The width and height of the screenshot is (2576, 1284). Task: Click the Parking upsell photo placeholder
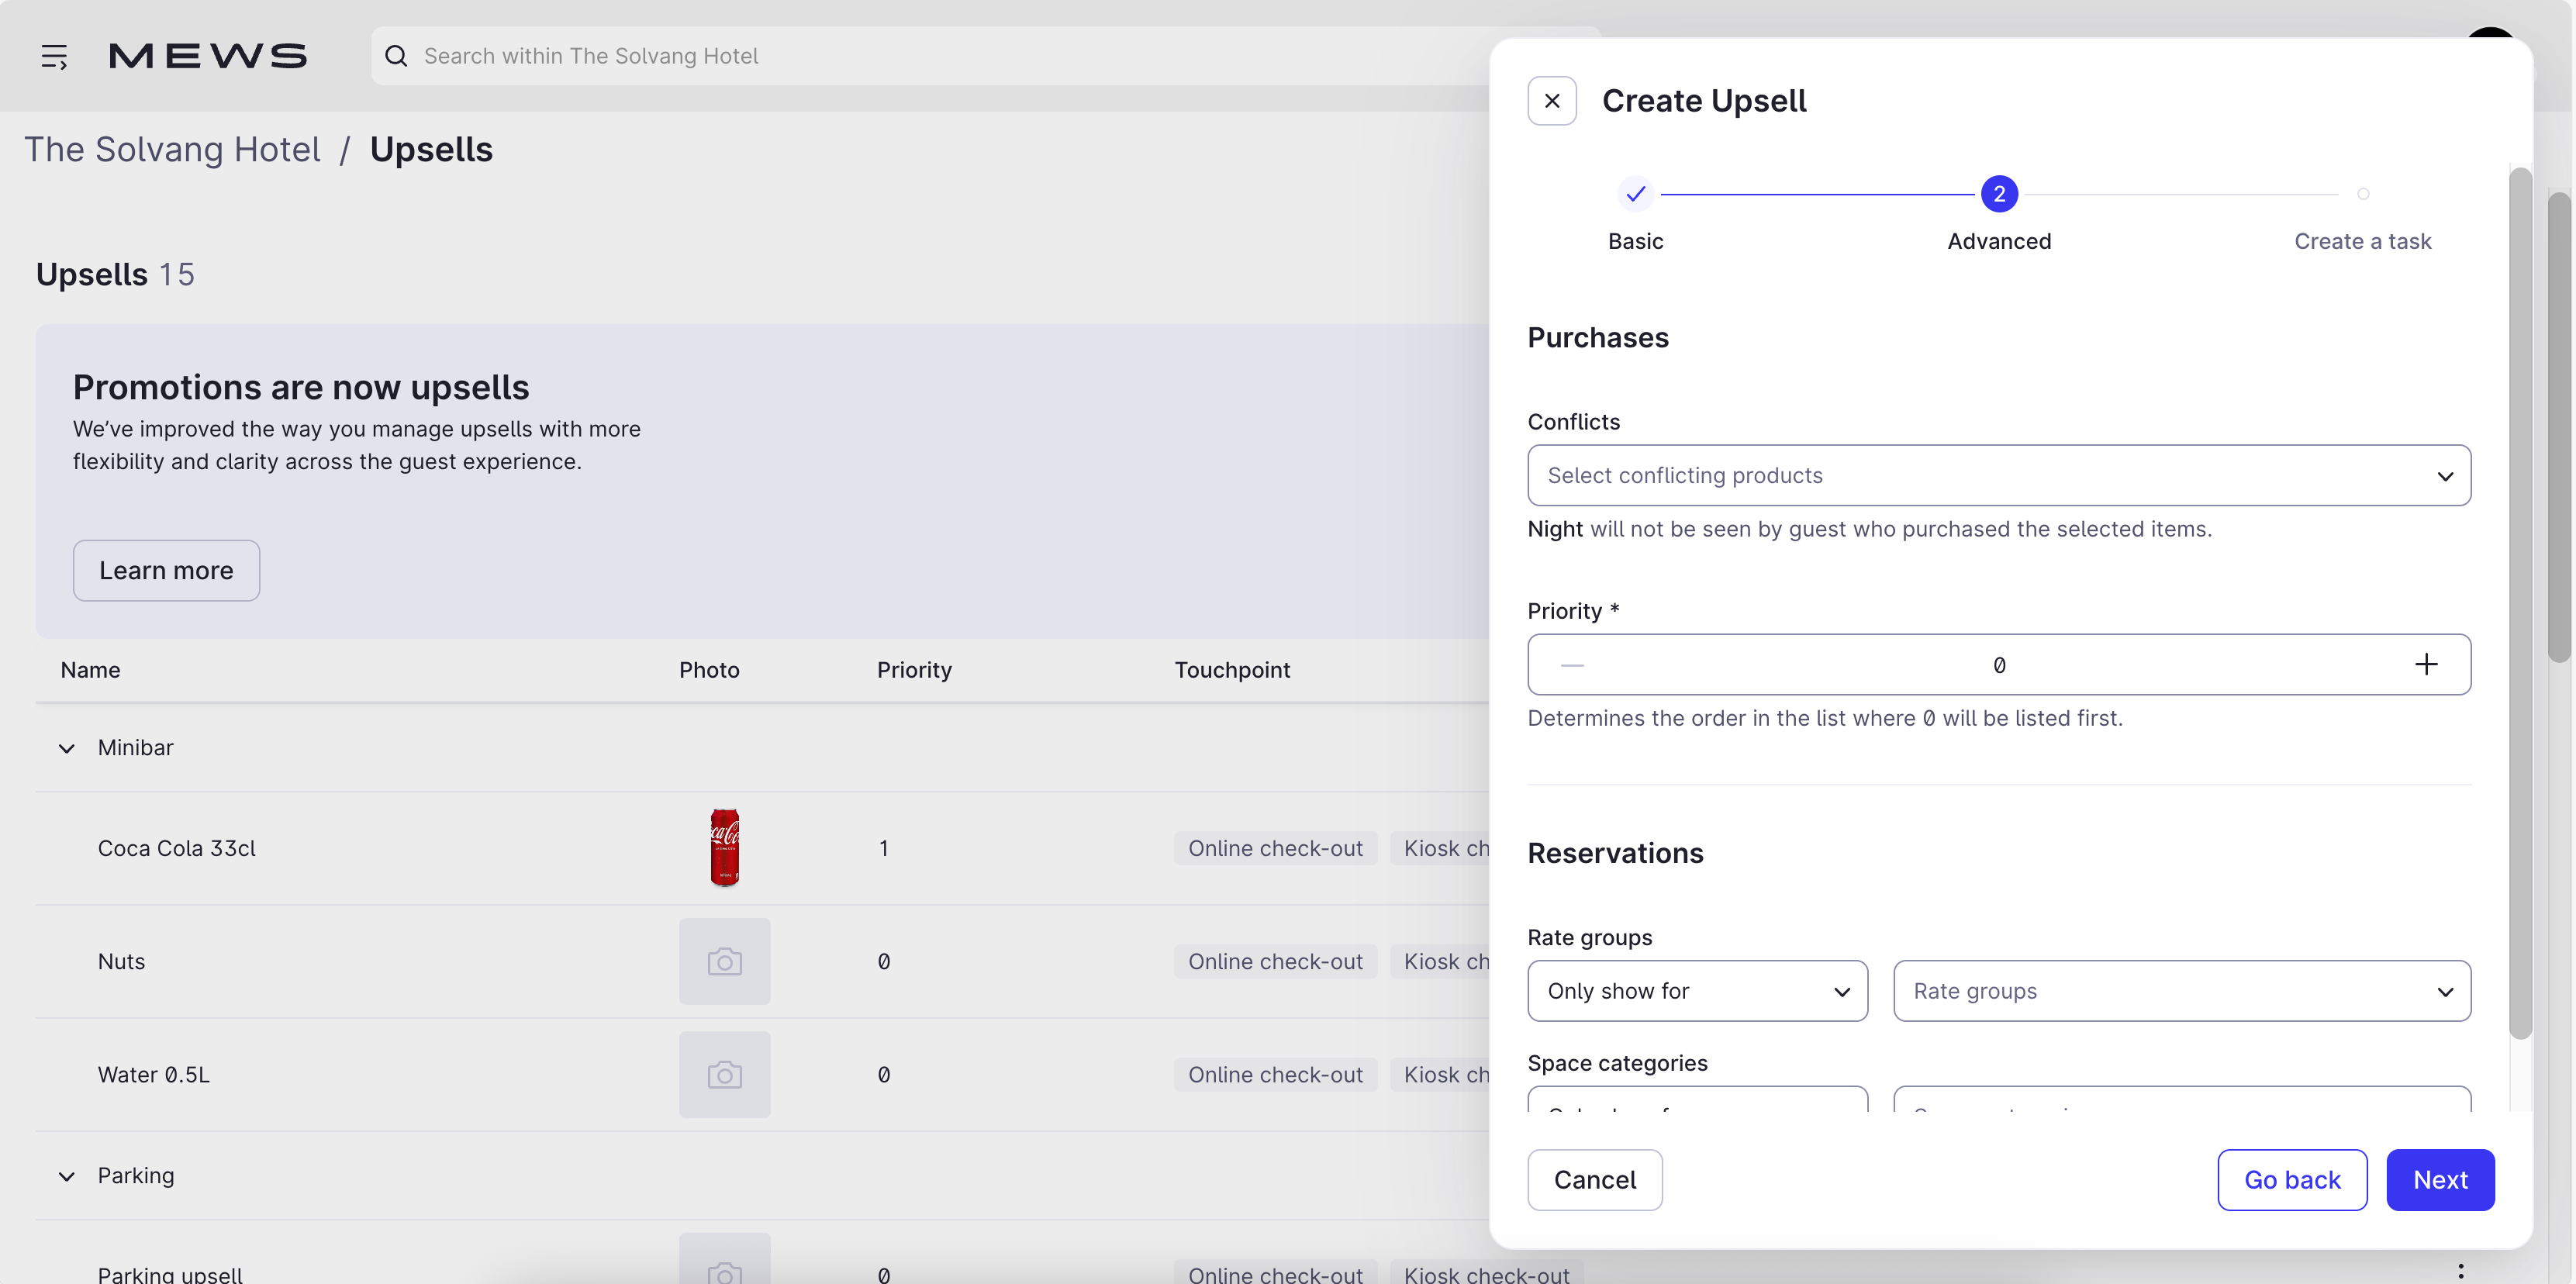click(725, 1260)
